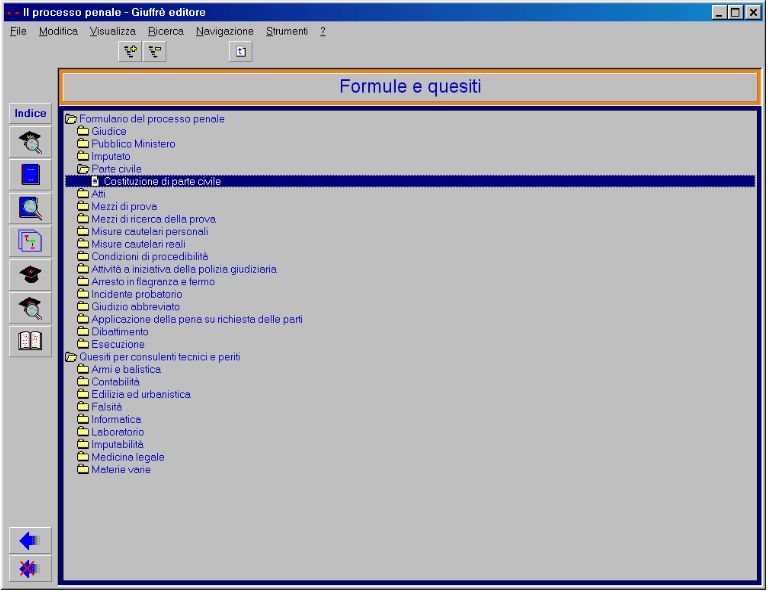Open Attività a iniziativa della polizia giudiziaria

pos(177,269)
